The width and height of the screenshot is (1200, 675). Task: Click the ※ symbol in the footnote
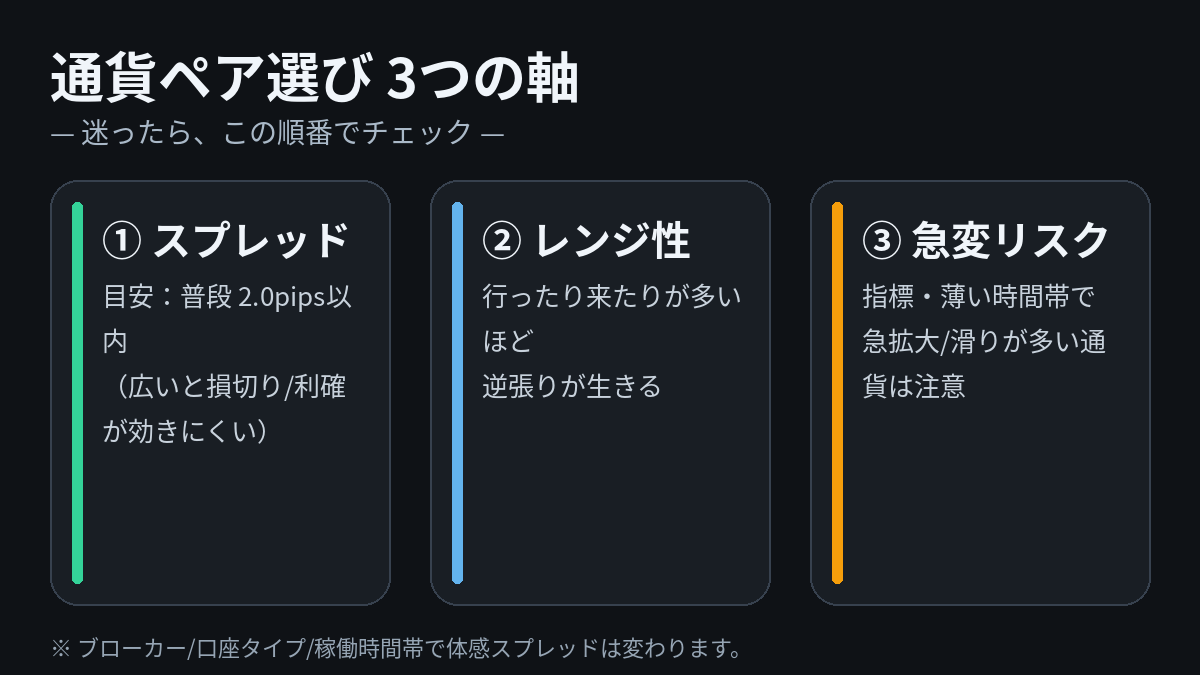59,648
